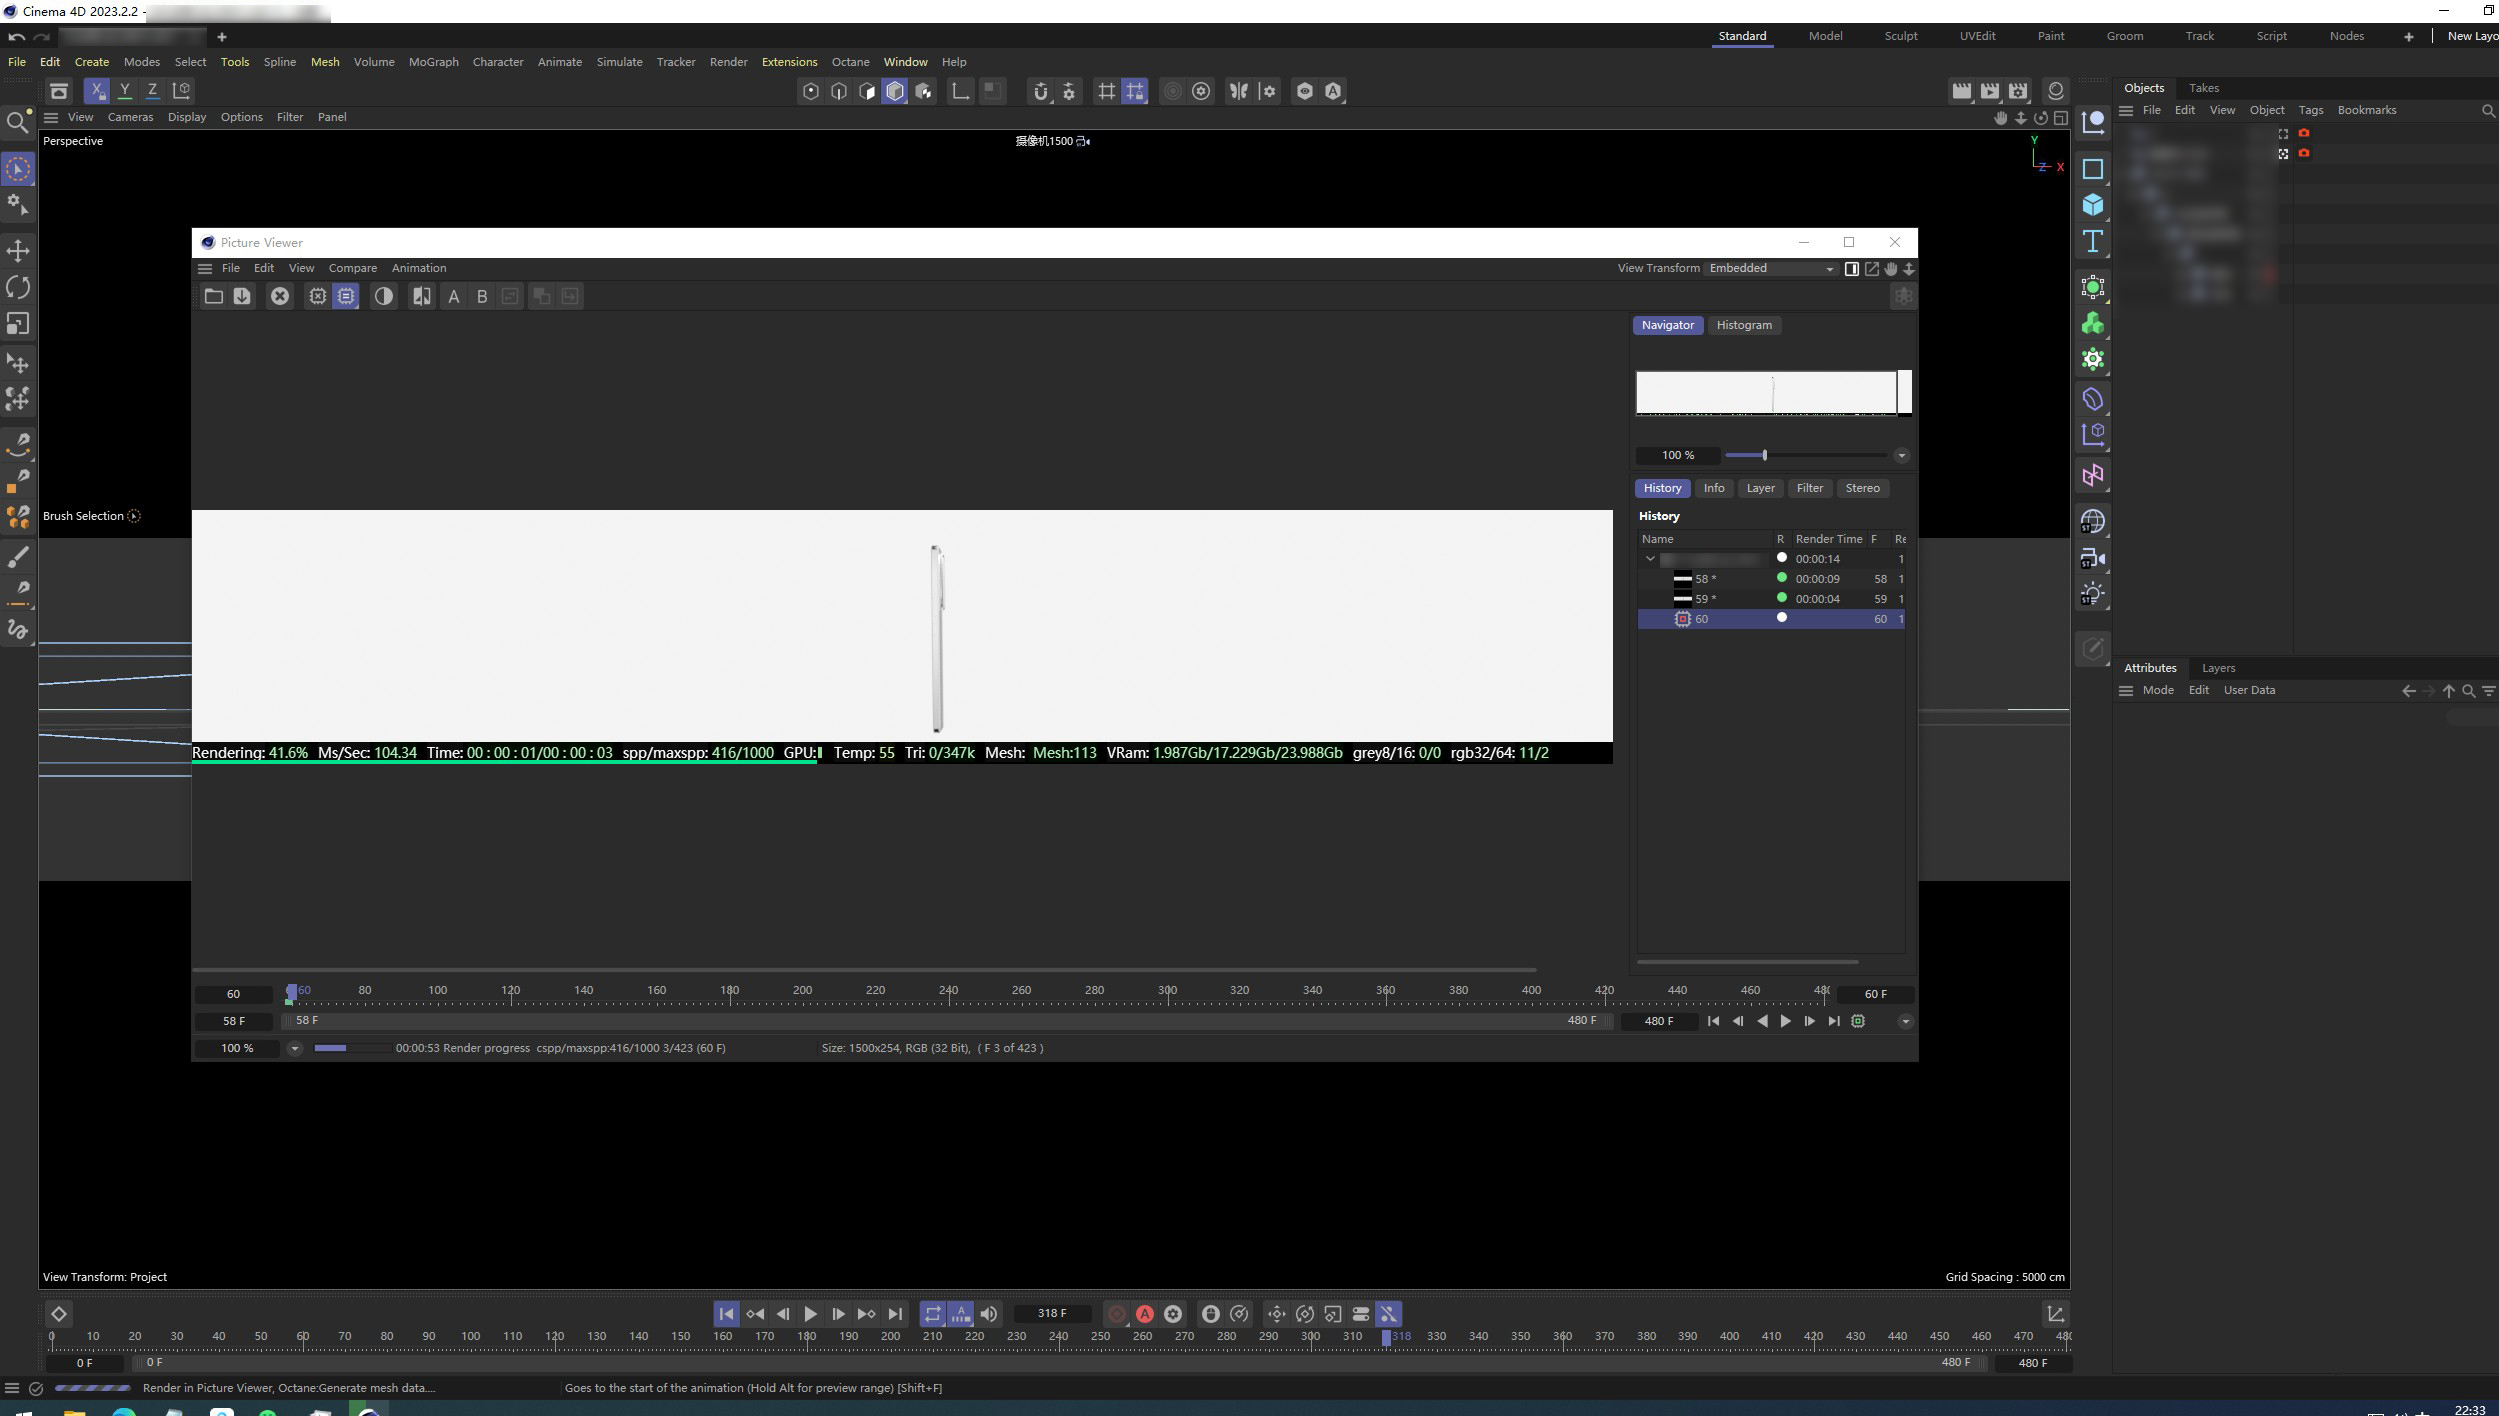Toggle X axis lock
The image size is (2499, 1416).
(x=97, y=91)
